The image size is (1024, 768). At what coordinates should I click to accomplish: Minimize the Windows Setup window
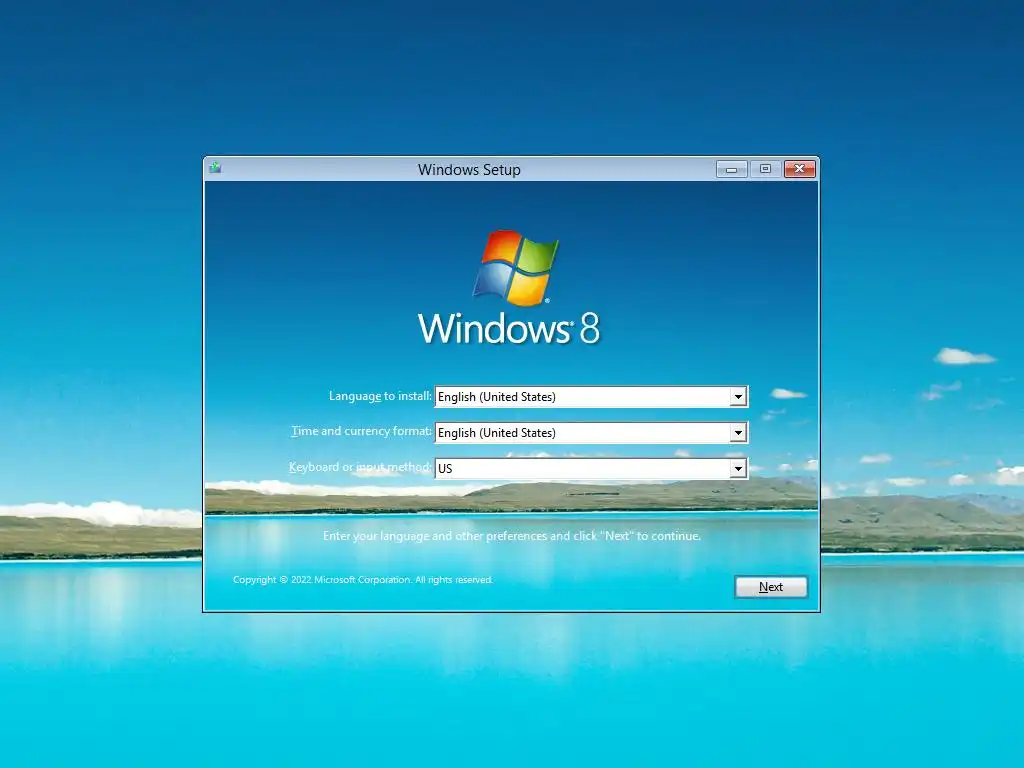[731, 169]
